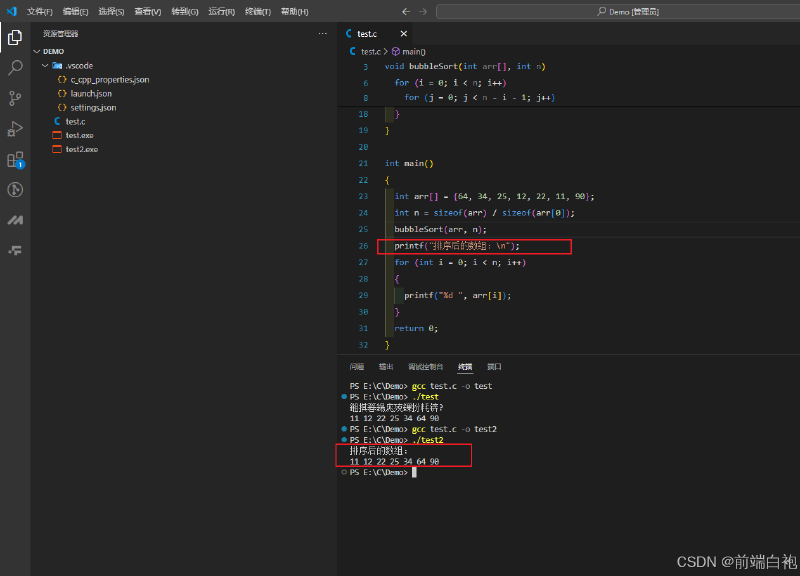800x576 pixels.
Task: Navigate back with the left arrow
Action: click(x=406, y=11)
